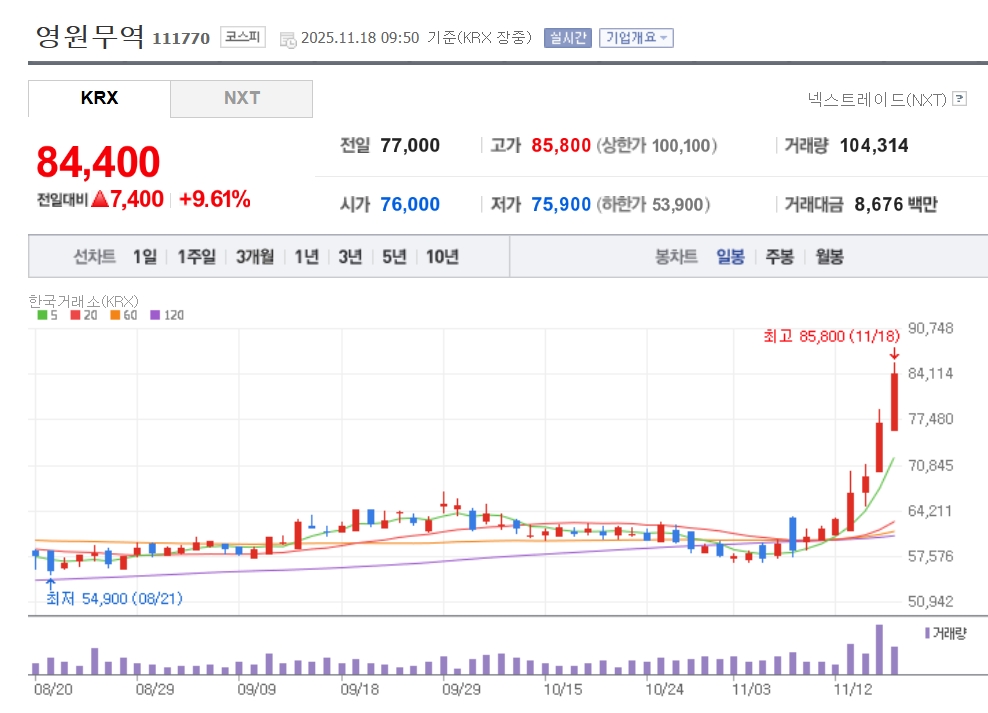Switch to the NXT tab

pyautogui.click(x=241, y=98)
